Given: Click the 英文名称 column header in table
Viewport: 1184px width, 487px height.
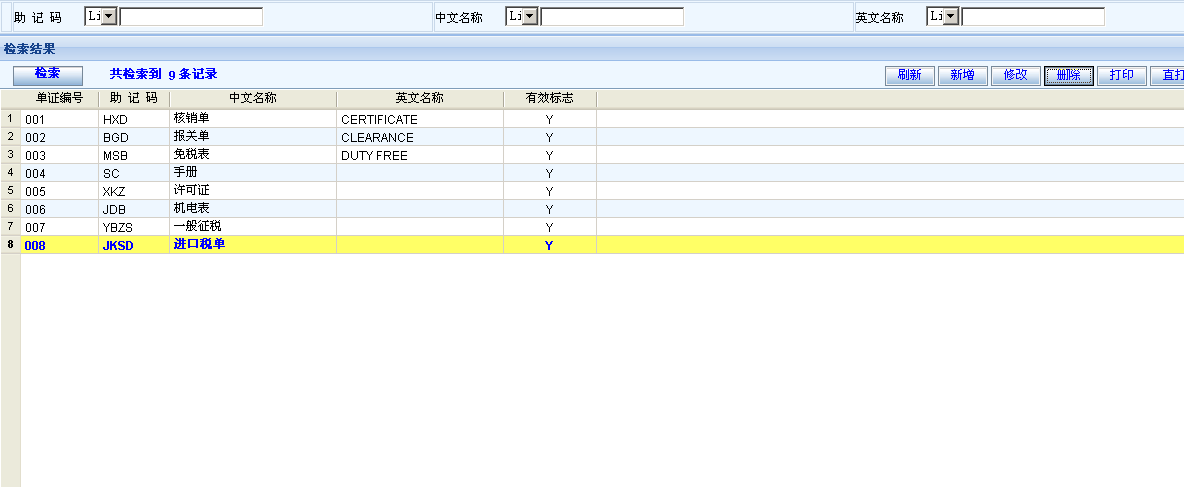Looking at the screenshot, I should point(419,98).
